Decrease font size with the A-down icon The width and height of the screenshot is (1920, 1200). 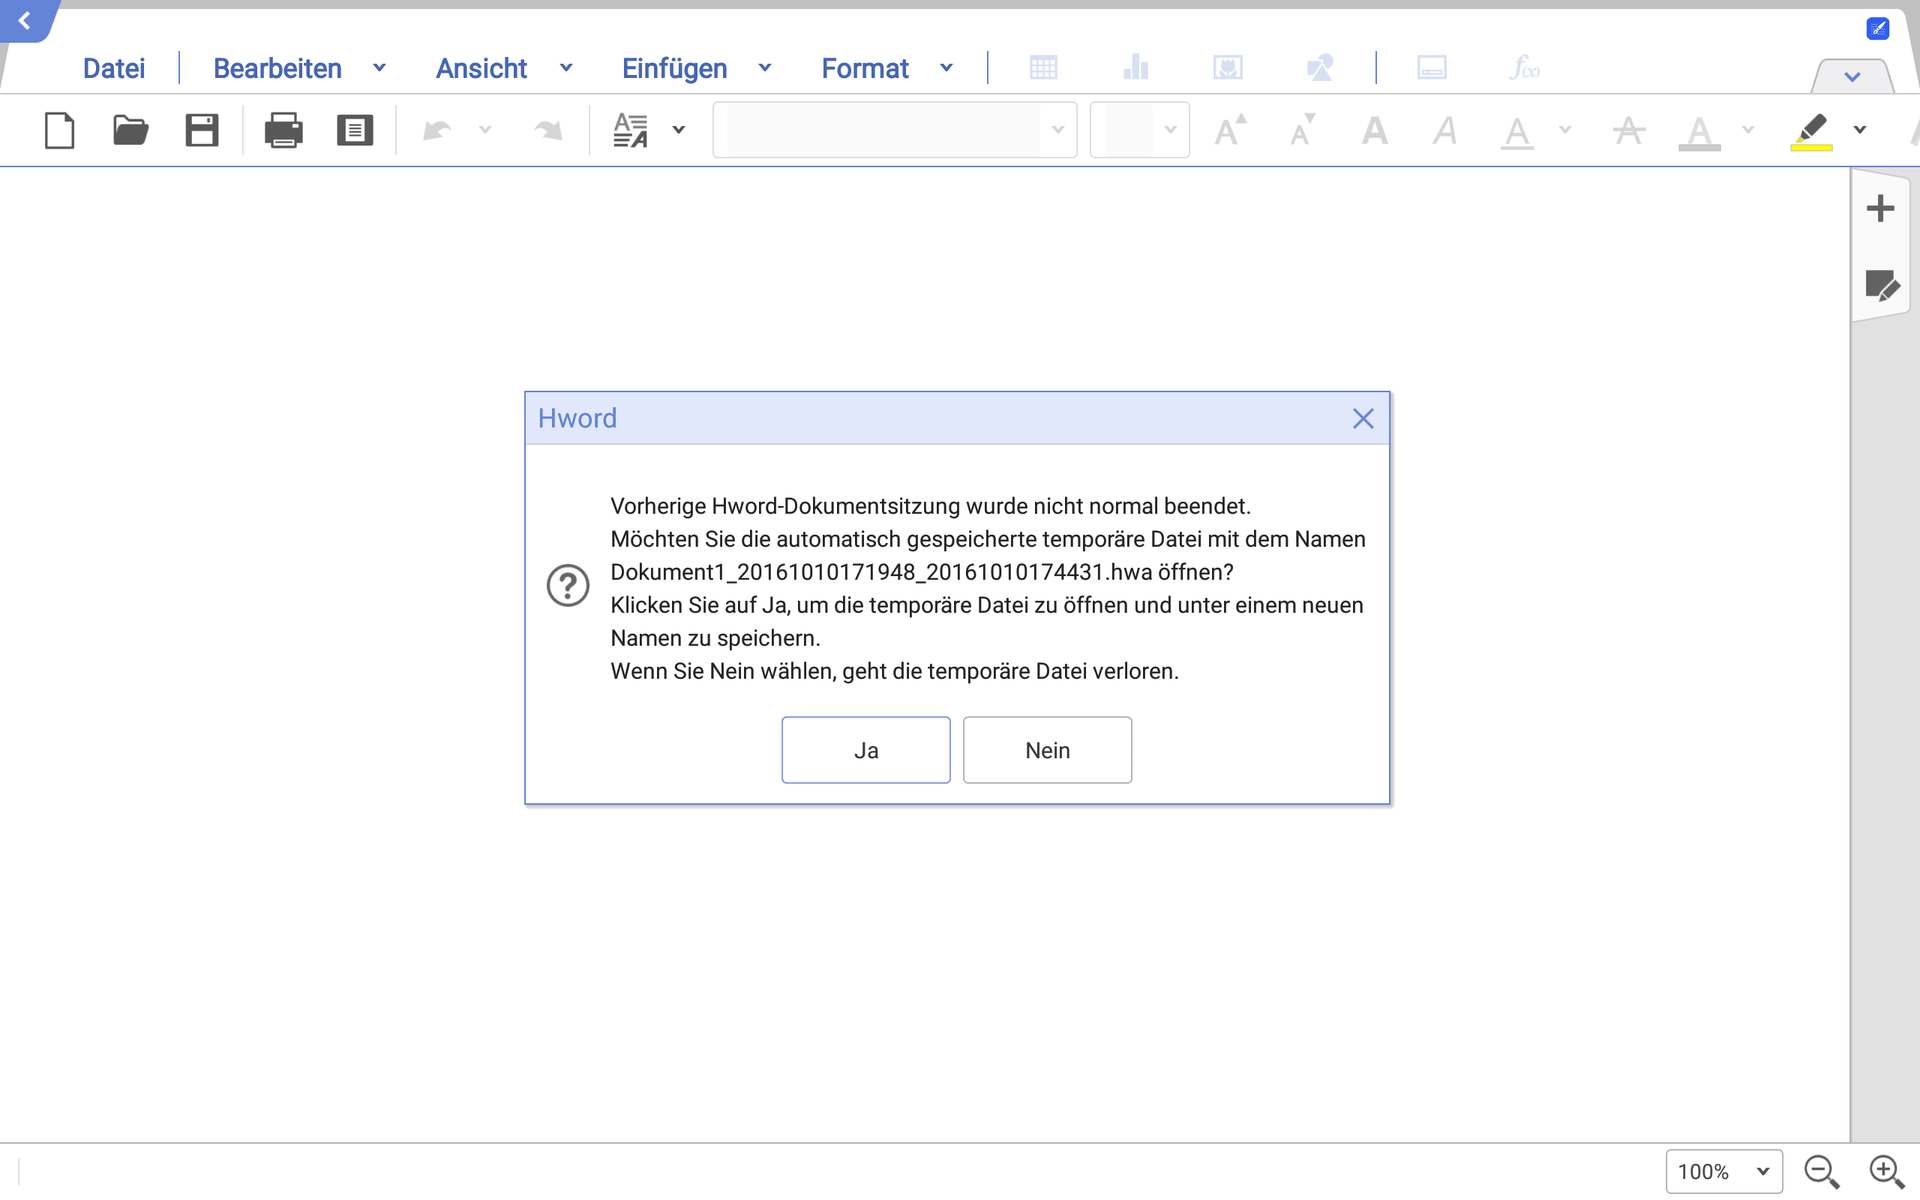[1302, 130]
